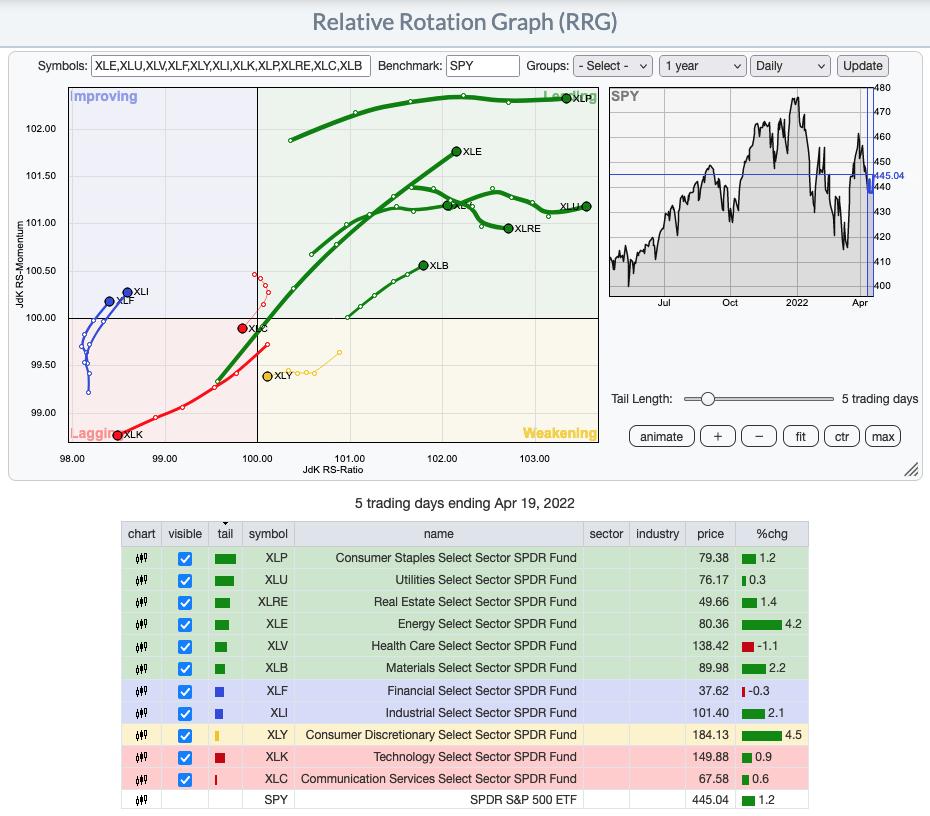The image size is (930, 816).
Task: Open the chart icon for XLRE row
Action: coord(141,602)
